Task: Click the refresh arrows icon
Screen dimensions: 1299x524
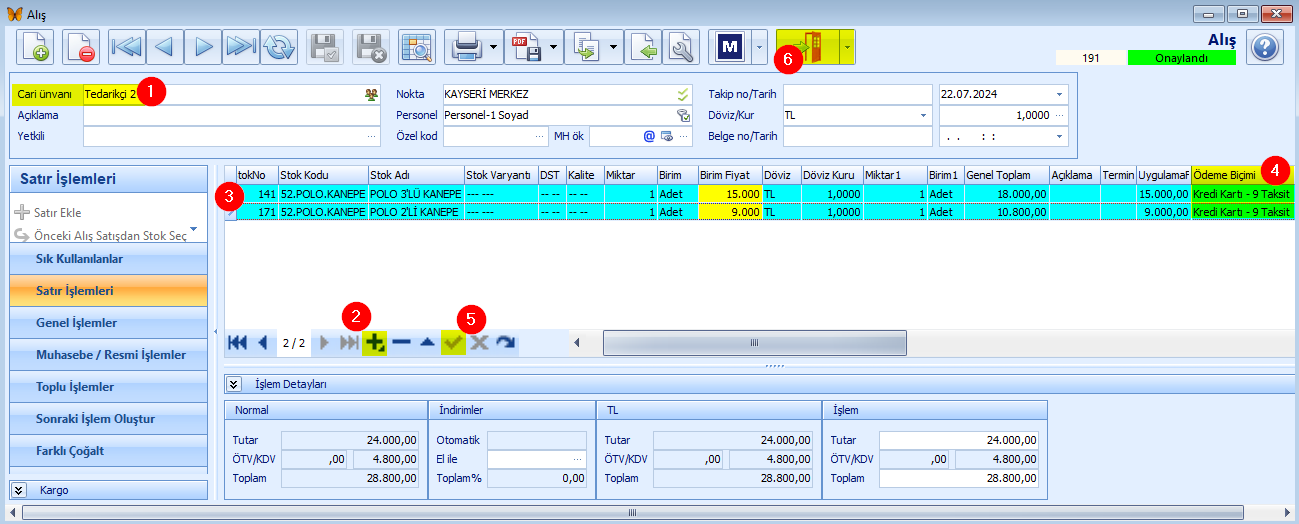Action: (x=279, y=47)
